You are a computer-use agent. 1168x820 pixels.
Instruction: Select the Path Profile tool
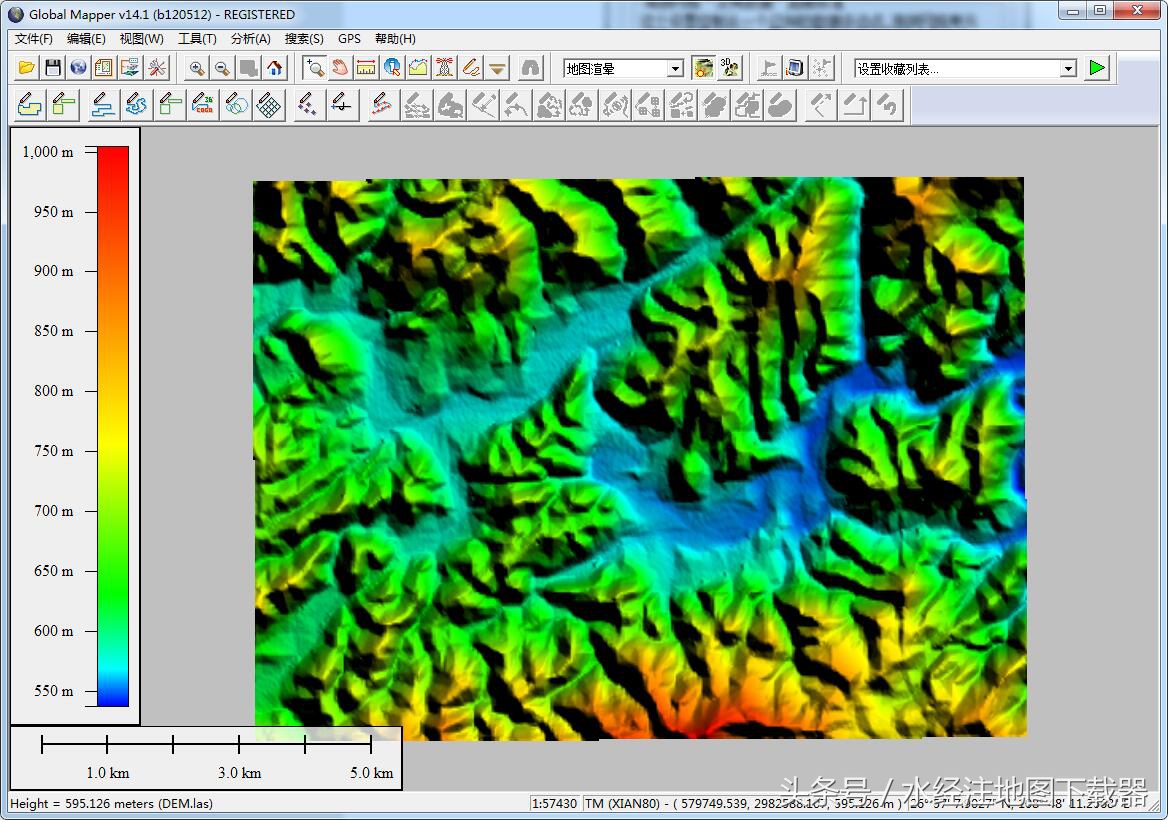click(x=418, y=68)
